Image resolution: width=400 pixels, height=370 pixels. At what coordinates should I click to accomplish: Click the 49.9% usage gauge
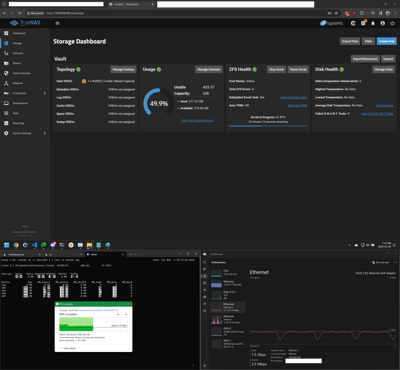click(x=159, y=103)
